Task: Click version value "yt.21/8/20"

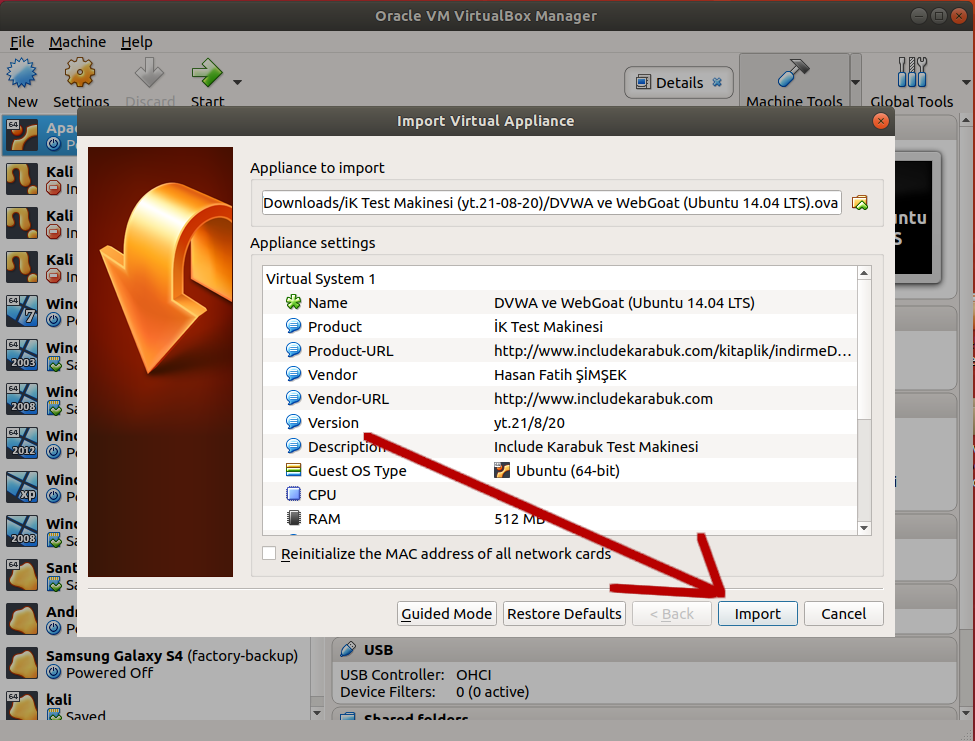Action: tap(529, 423)
